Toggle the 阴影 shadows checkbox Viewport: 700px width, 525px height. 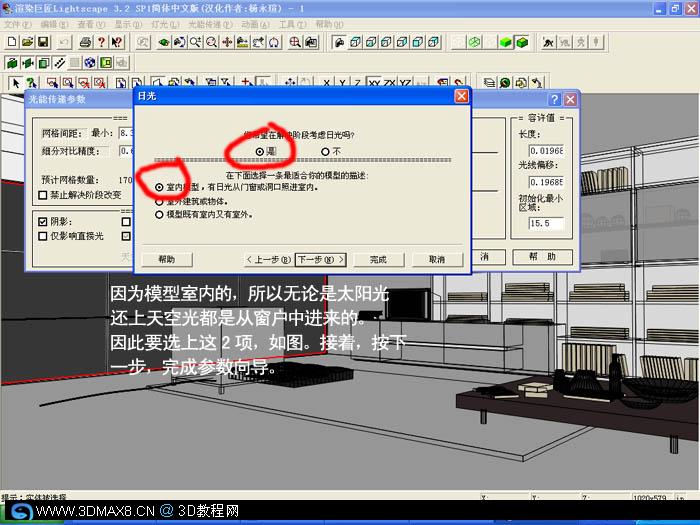pos(43,221)
